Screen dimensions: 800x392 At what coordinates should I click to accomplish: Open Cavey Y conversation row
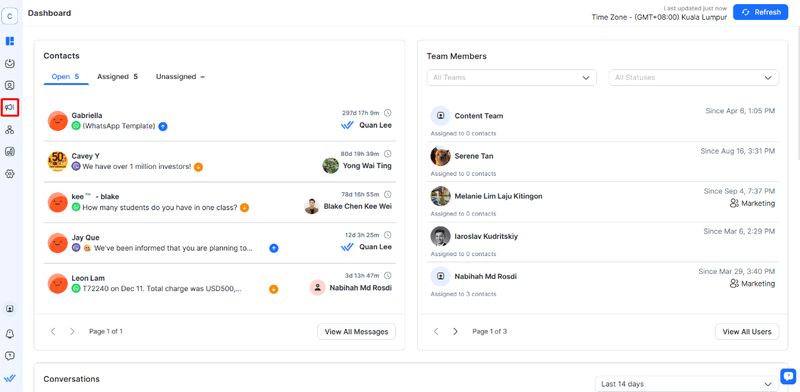pos(219,161)
